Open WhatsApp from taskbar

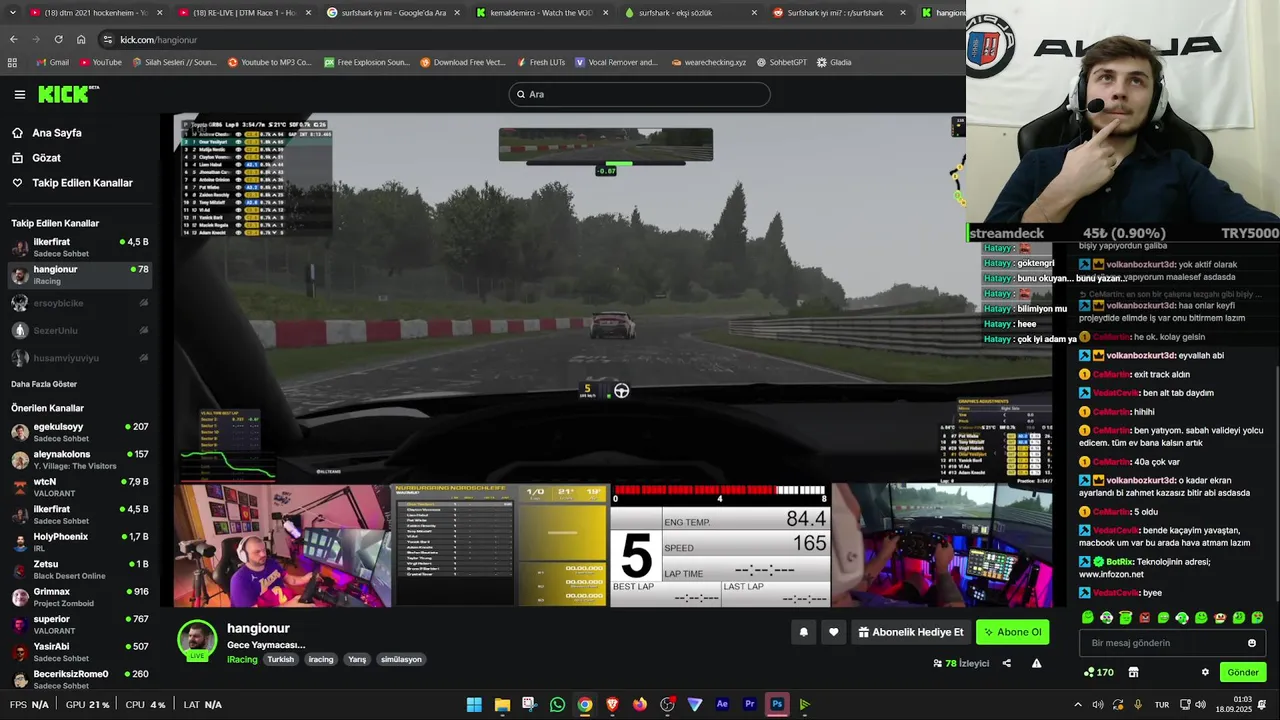[557, 704]
